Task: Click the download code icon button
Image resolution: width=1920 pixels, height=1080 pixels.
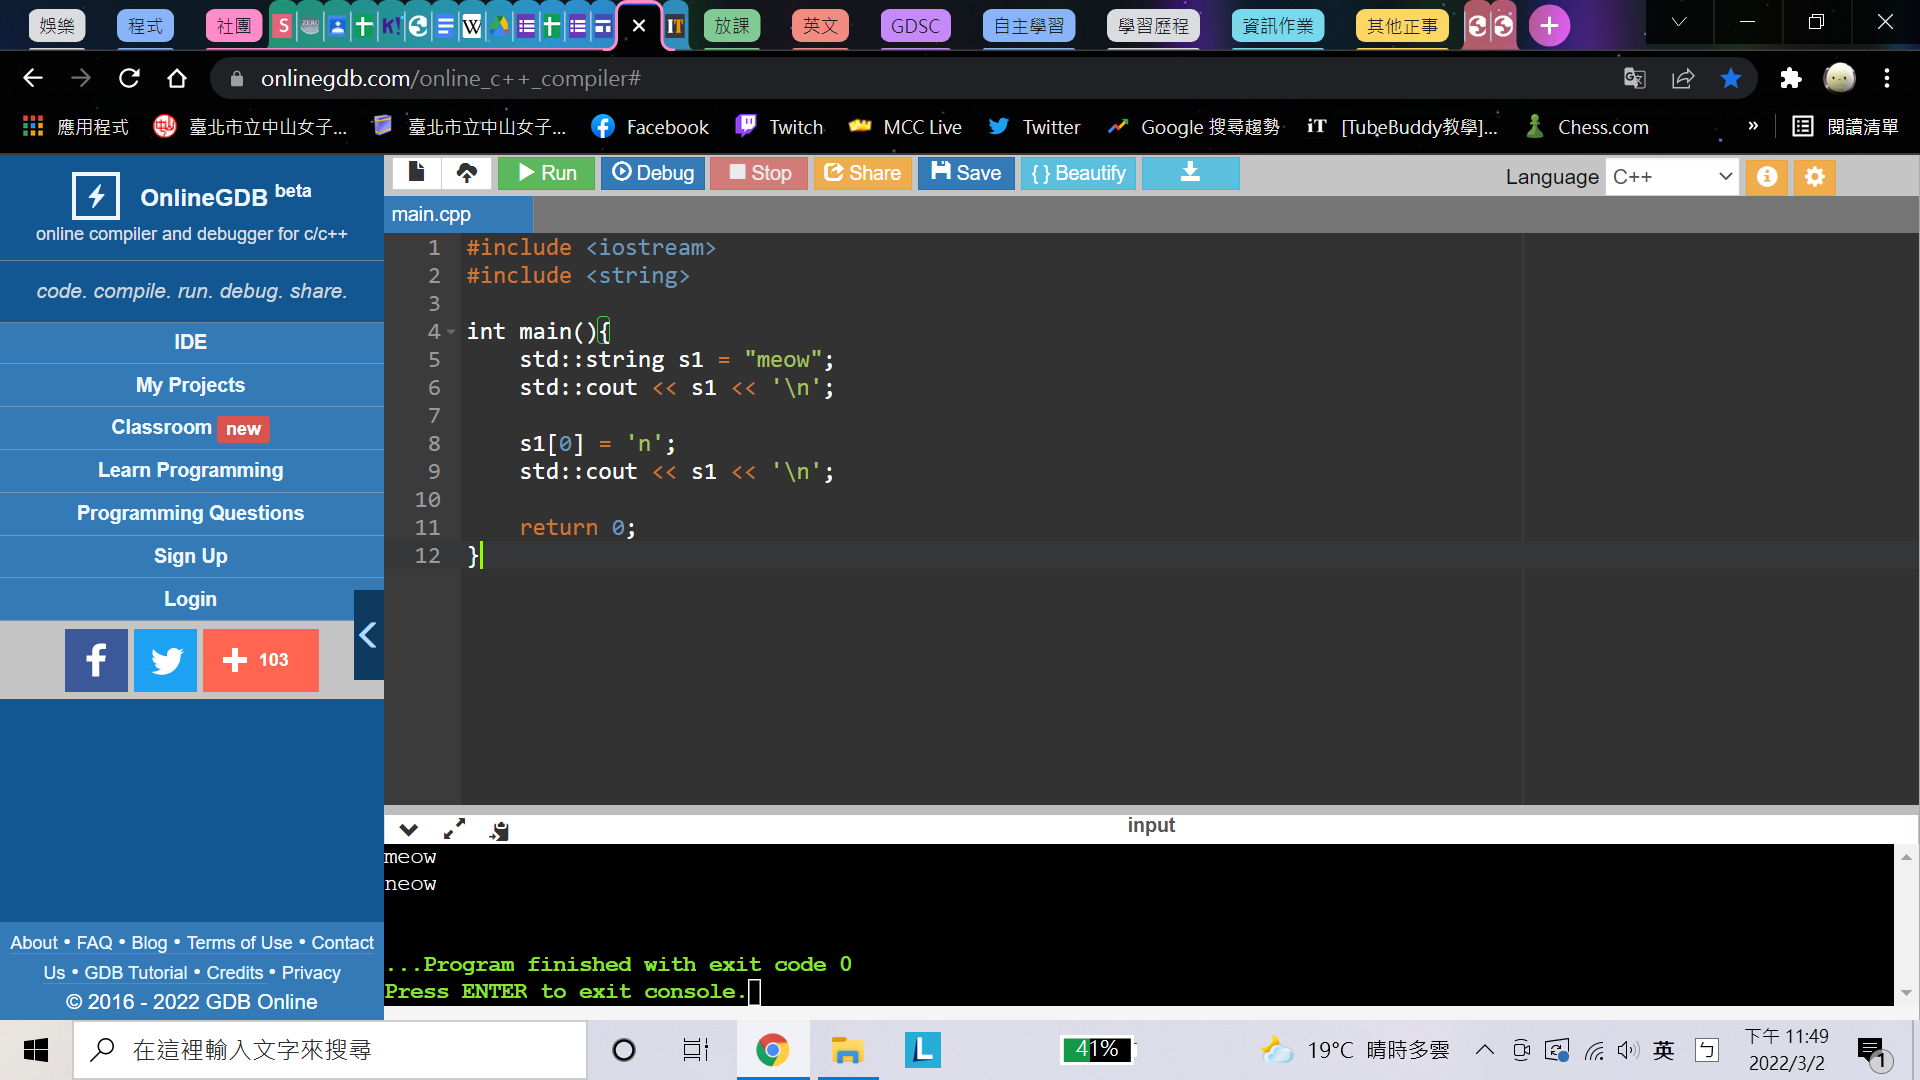Action: (1190, 173)
